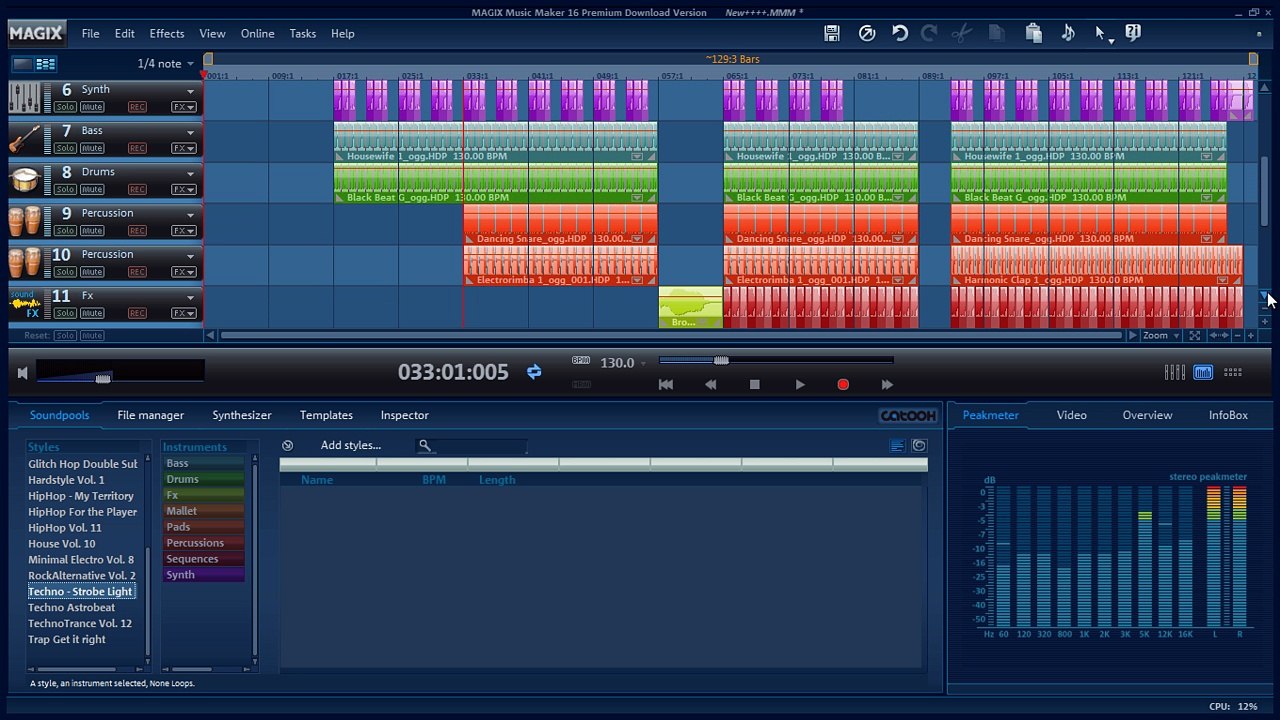
Task: Mute the Drums track 8
Action: (92, 189)
